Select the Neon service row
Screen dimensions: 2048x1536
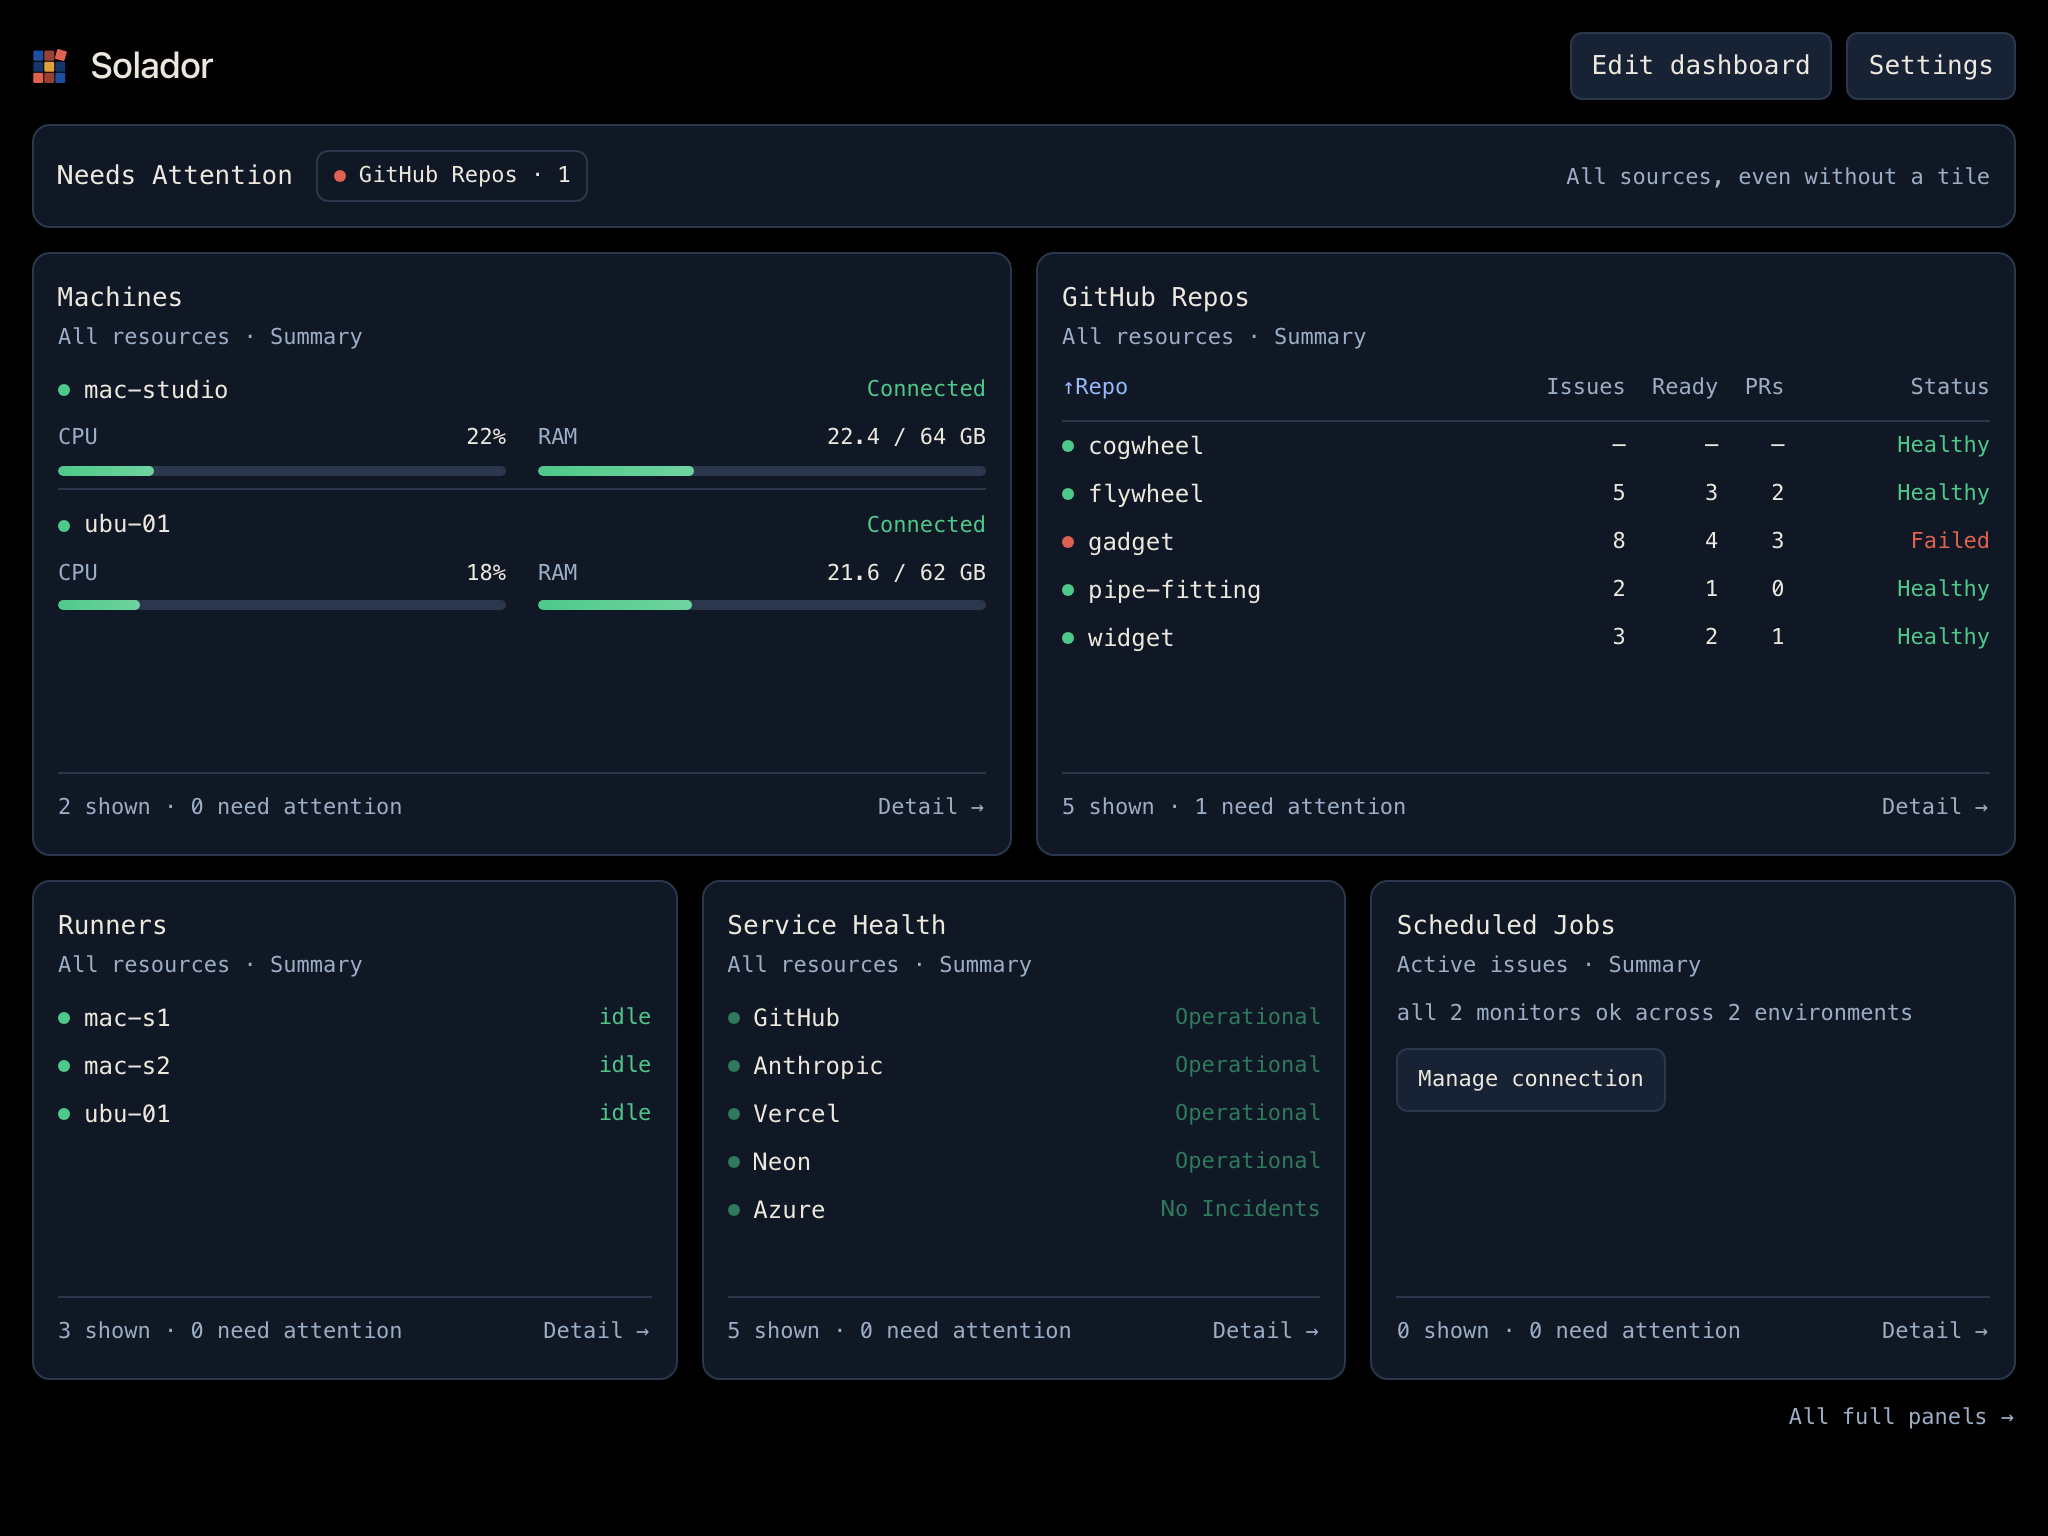tap(1024, 1162)
